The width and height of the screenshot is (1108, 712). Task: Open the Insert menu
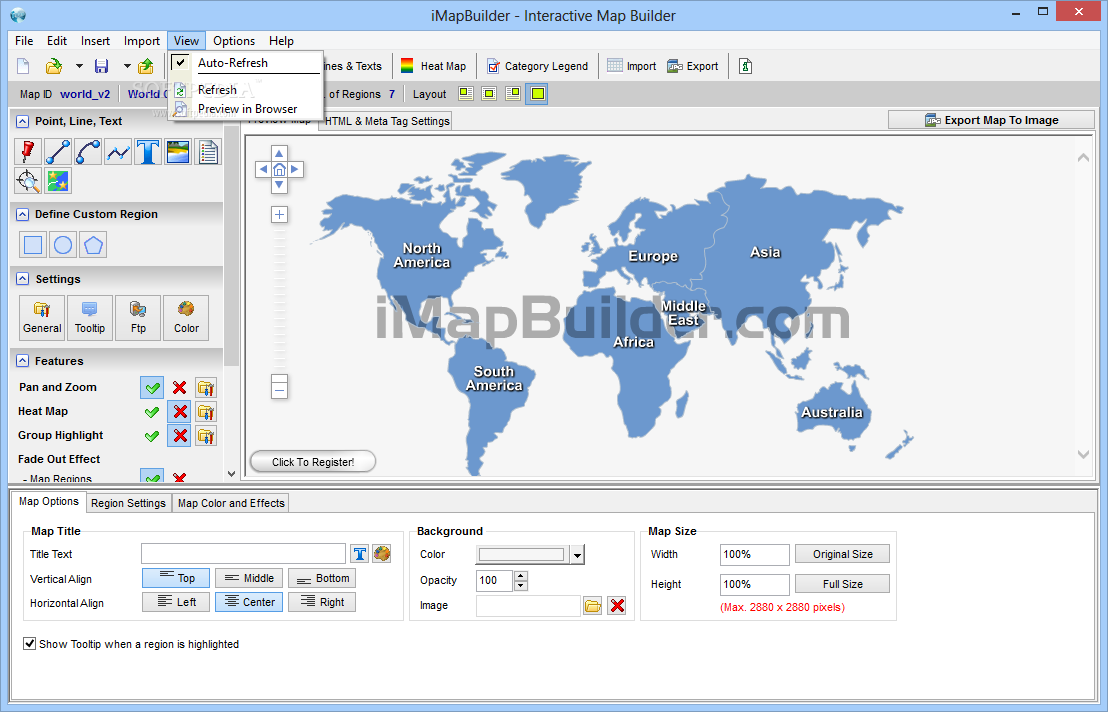tap(95, 41)
